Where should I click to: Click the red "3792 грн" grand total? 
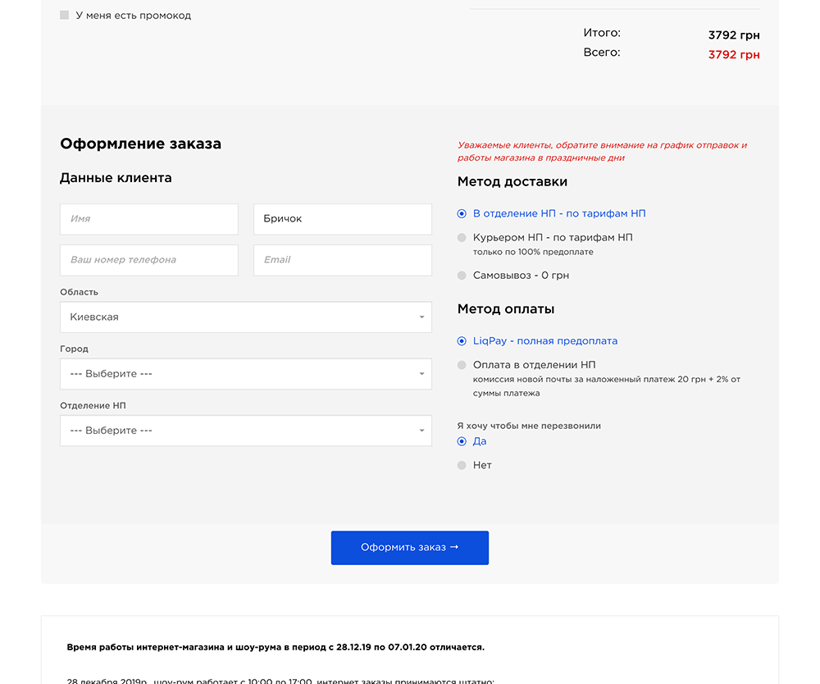click(x=734, y=54)
